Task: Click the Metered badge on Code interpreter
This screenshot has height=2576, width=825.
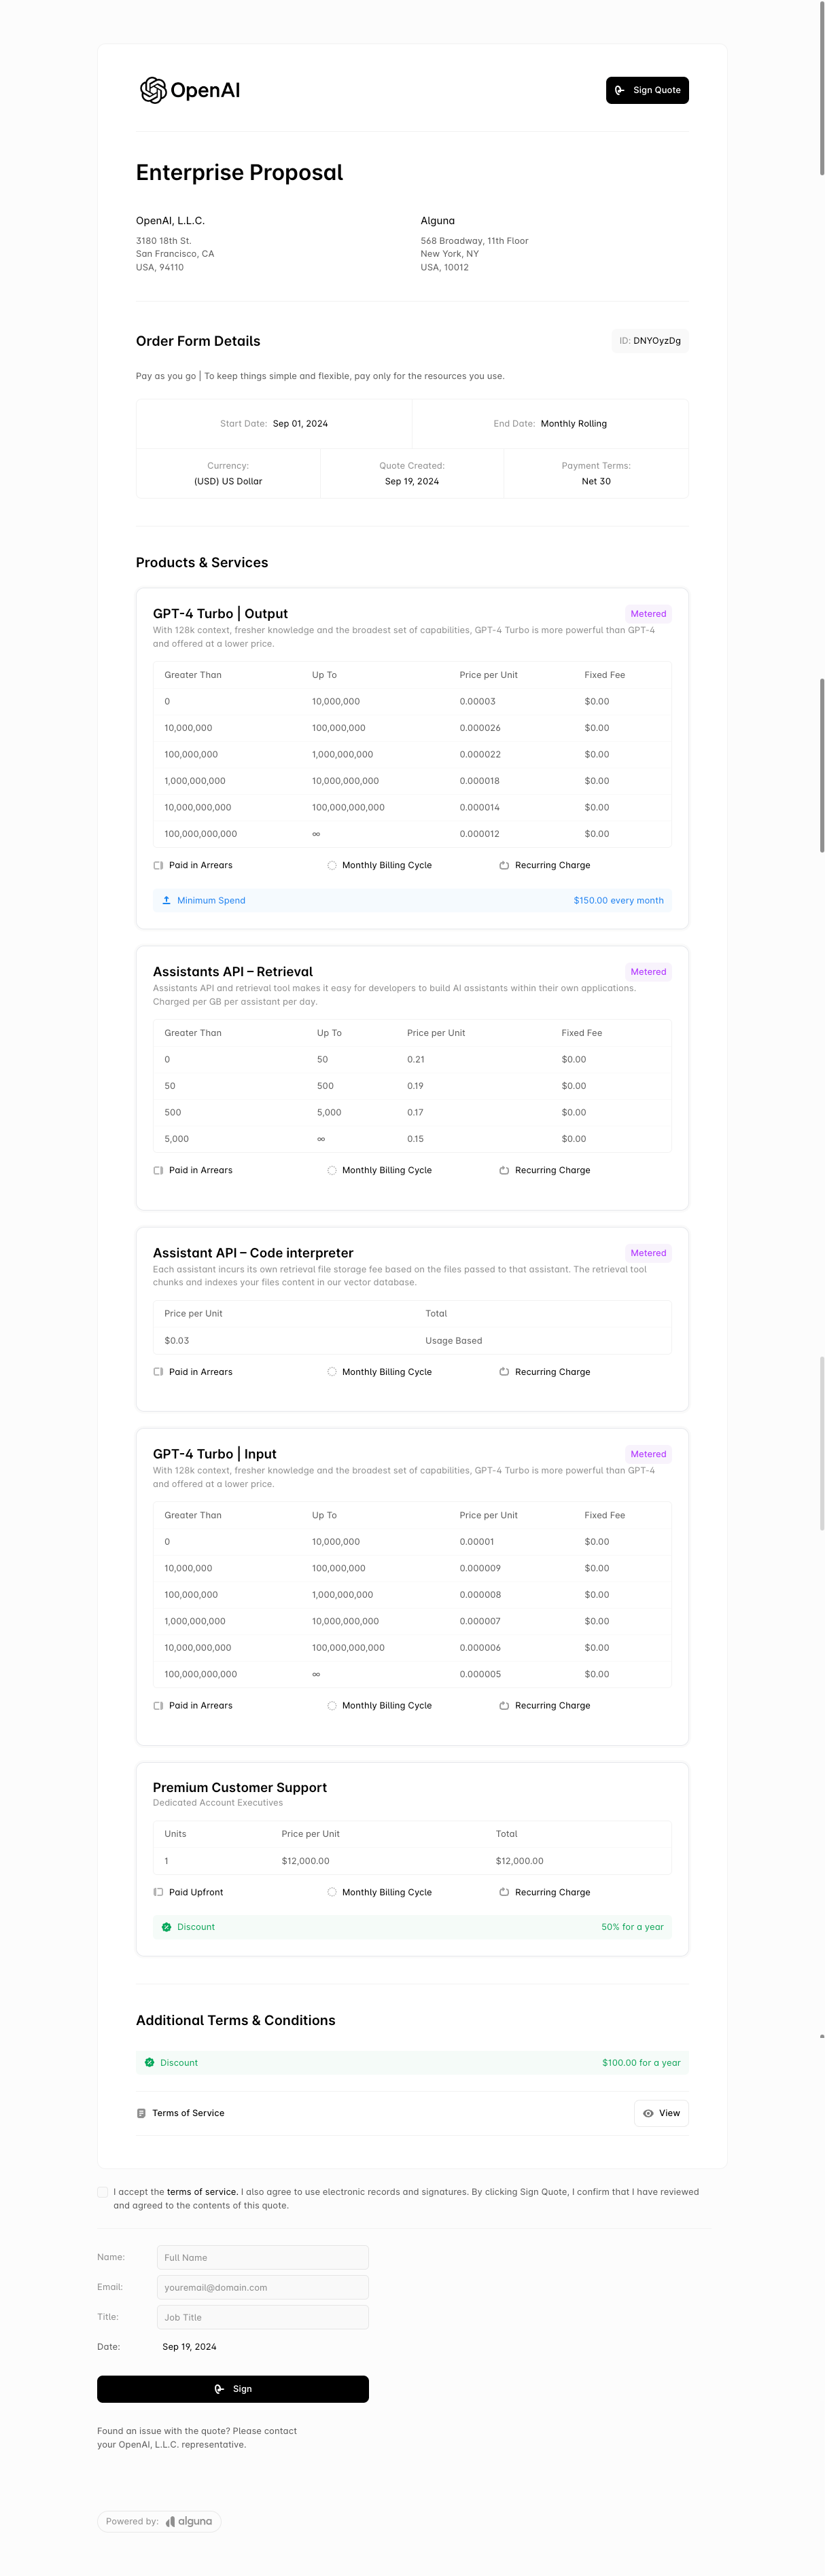Action: point(648,1253)
